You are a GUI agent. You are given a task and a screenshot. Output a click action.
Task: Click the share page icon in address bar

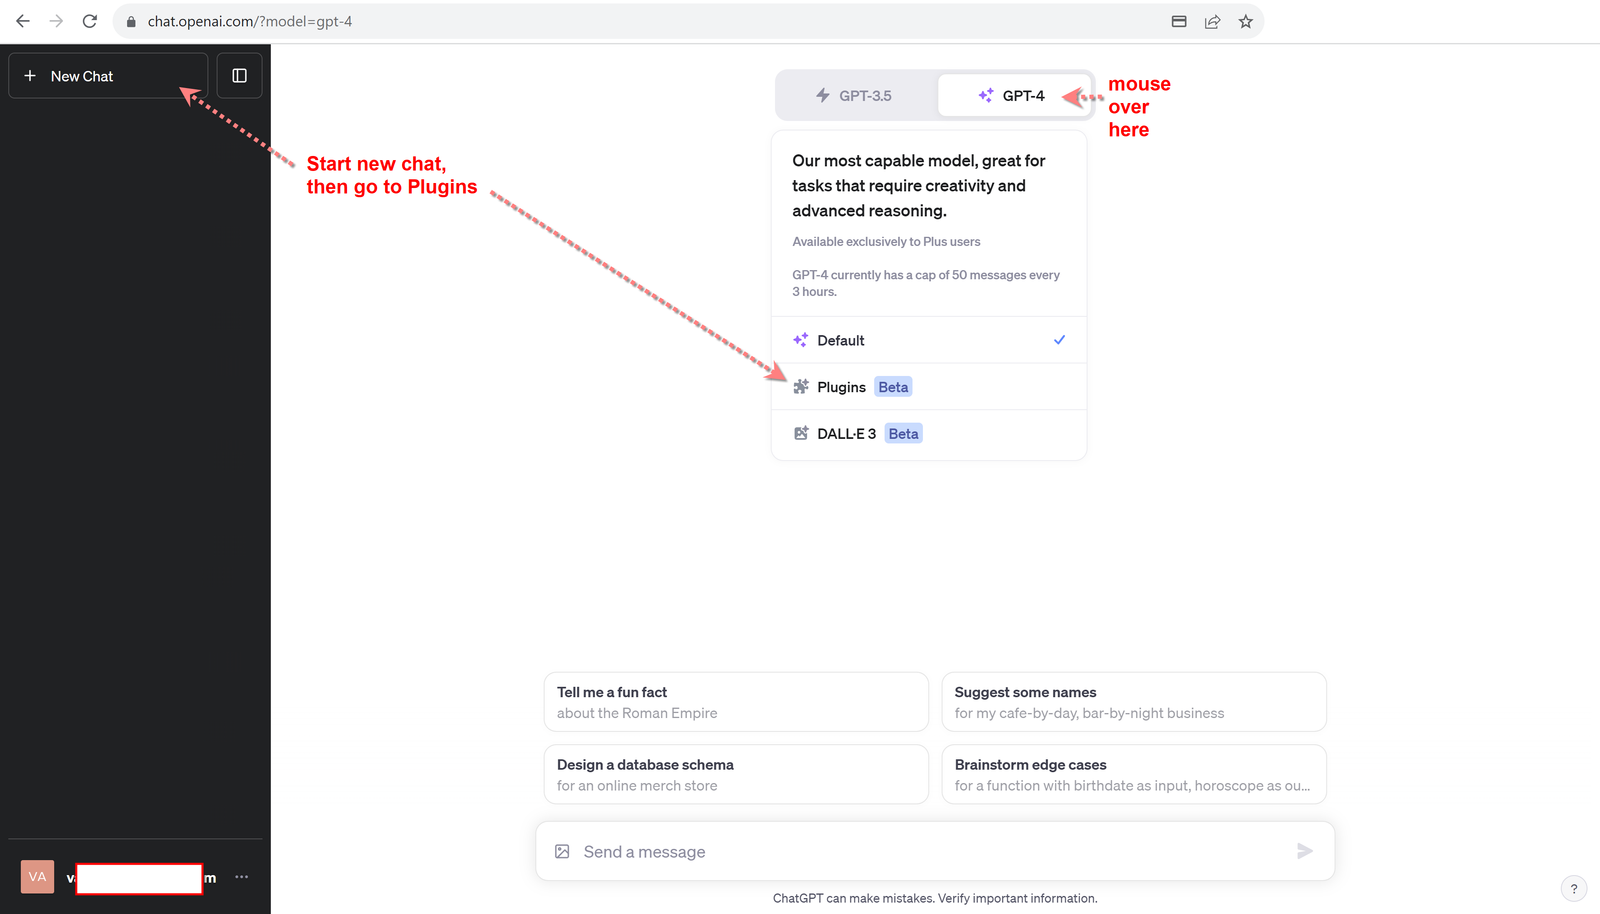coord(1212,21)
